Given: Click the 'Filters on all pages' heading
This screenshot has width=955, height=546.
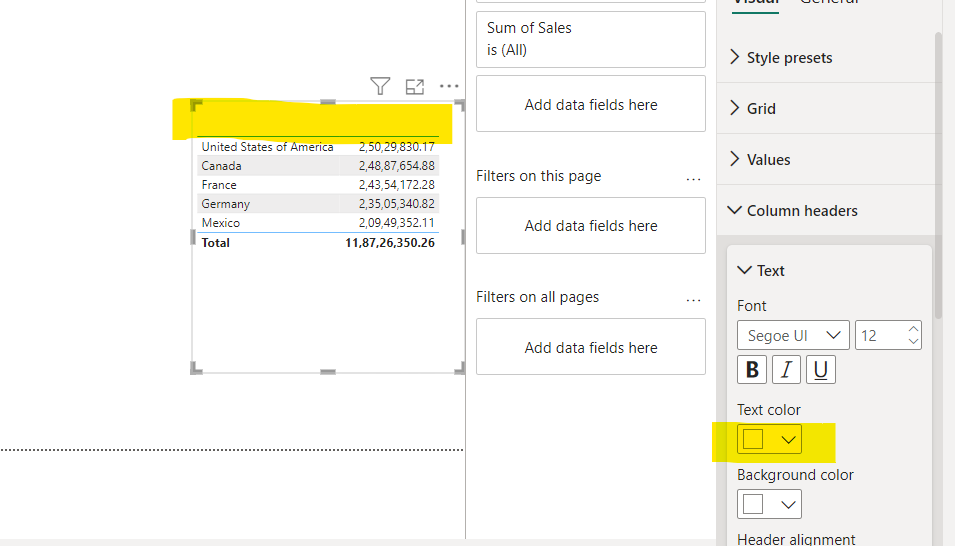Looking at the screenshot, I should [537, 297].
